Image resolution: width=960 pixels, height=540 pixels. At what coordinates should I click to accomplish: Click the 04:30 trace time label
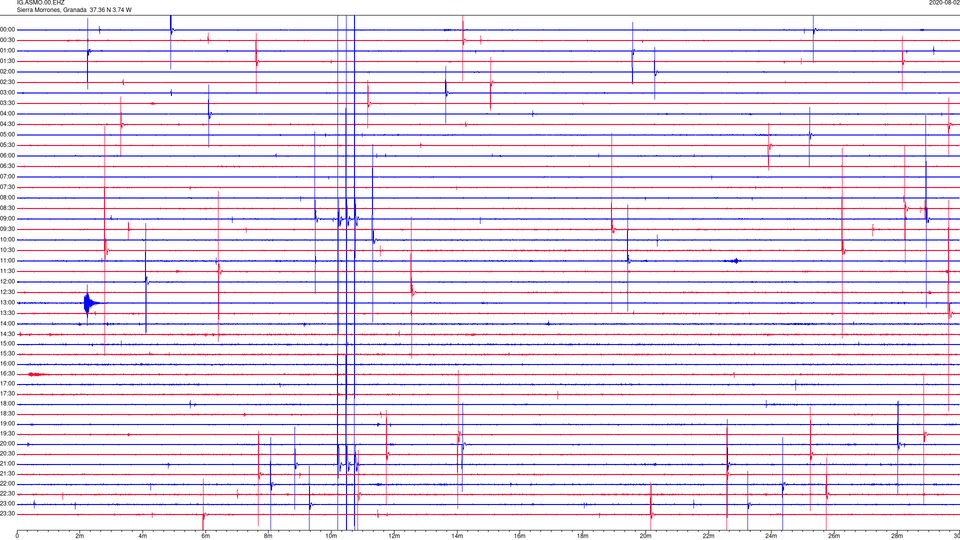[x=8, y=124]
